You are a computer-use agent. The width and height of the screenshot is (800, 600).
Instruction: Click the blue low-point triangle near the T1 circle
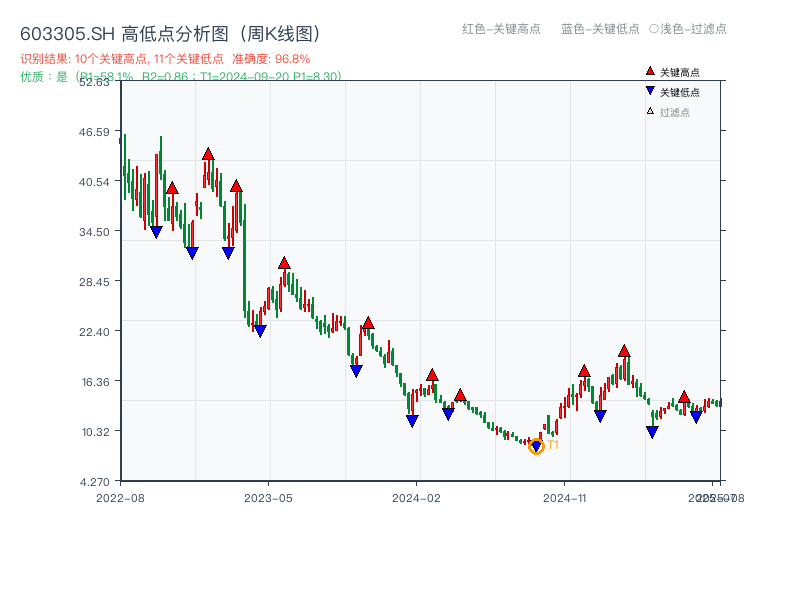tap(536, 446)
